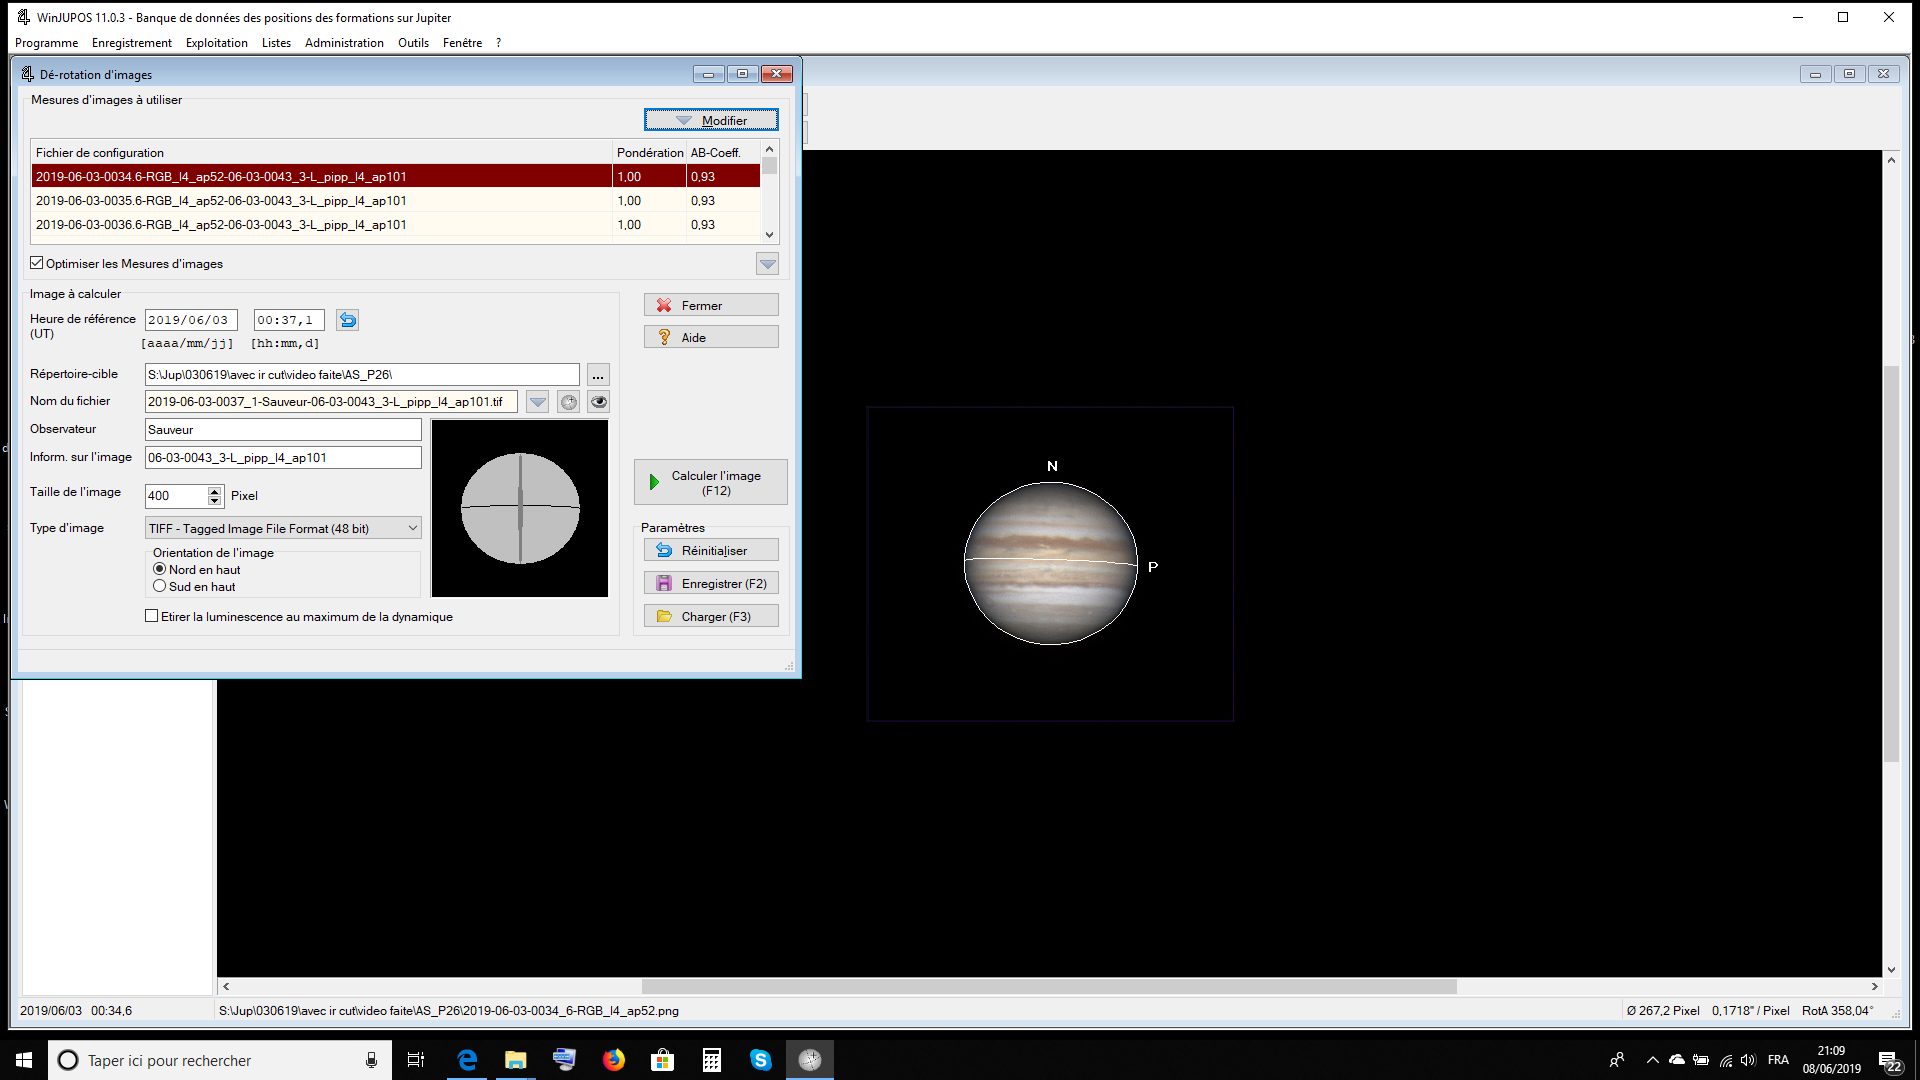Open the Exploitation menu
1920x1080 pixels.
[x=216, y=43]
